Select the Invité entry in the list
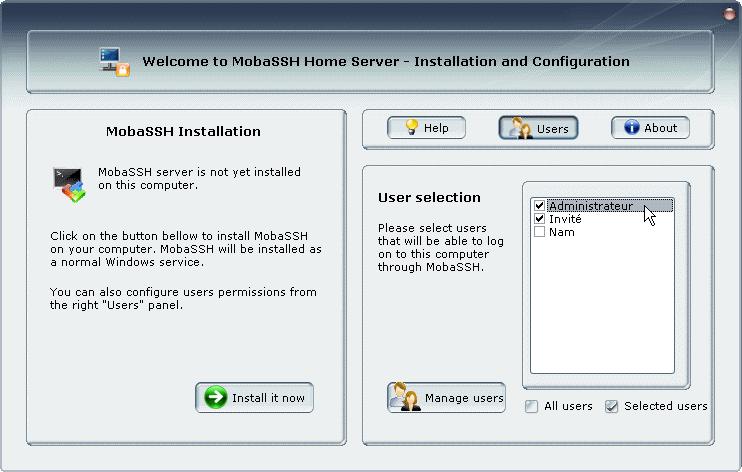The height and width of the screenshot is (472, 742). 565,219
